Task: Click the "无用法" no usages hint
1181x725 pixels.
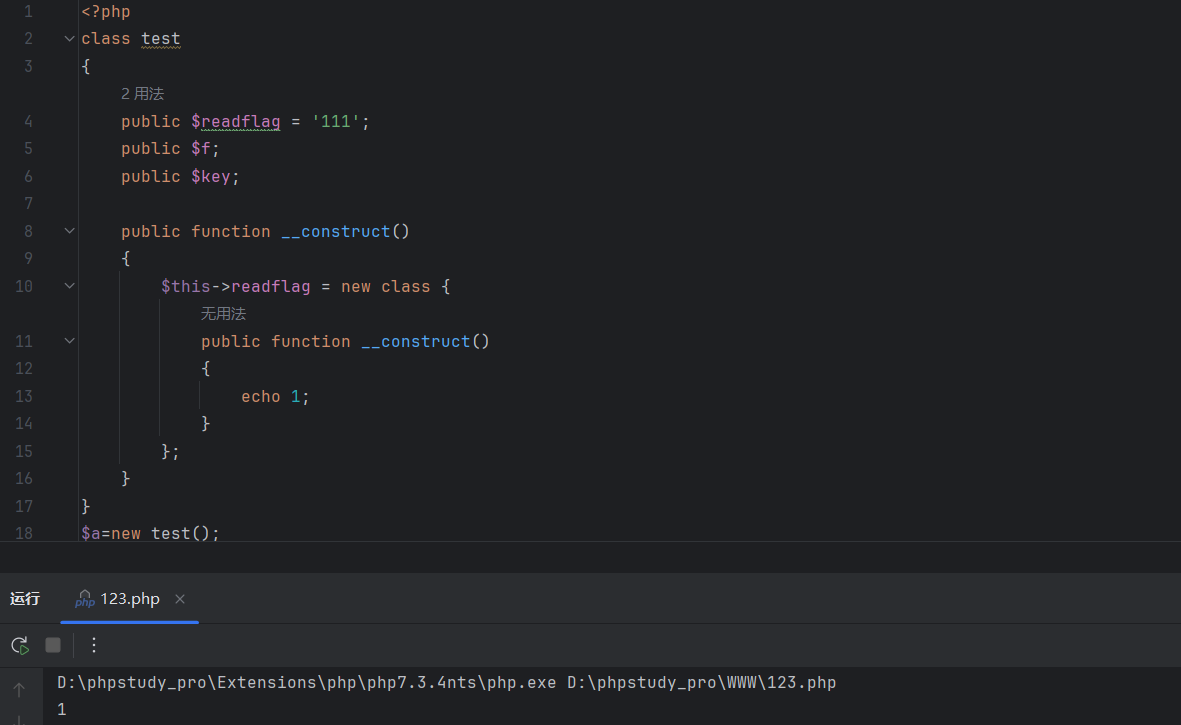Action: (x=223, y=314)
